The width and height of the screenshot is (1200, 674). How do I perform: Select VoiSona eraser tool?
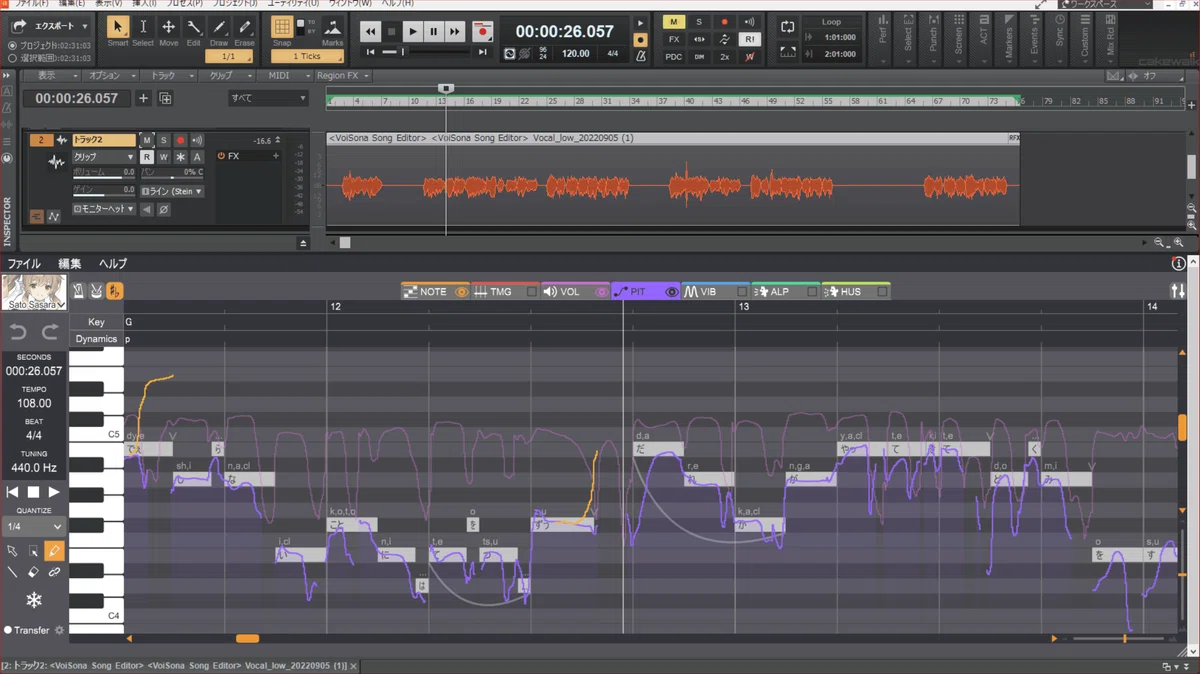point(33,572)
